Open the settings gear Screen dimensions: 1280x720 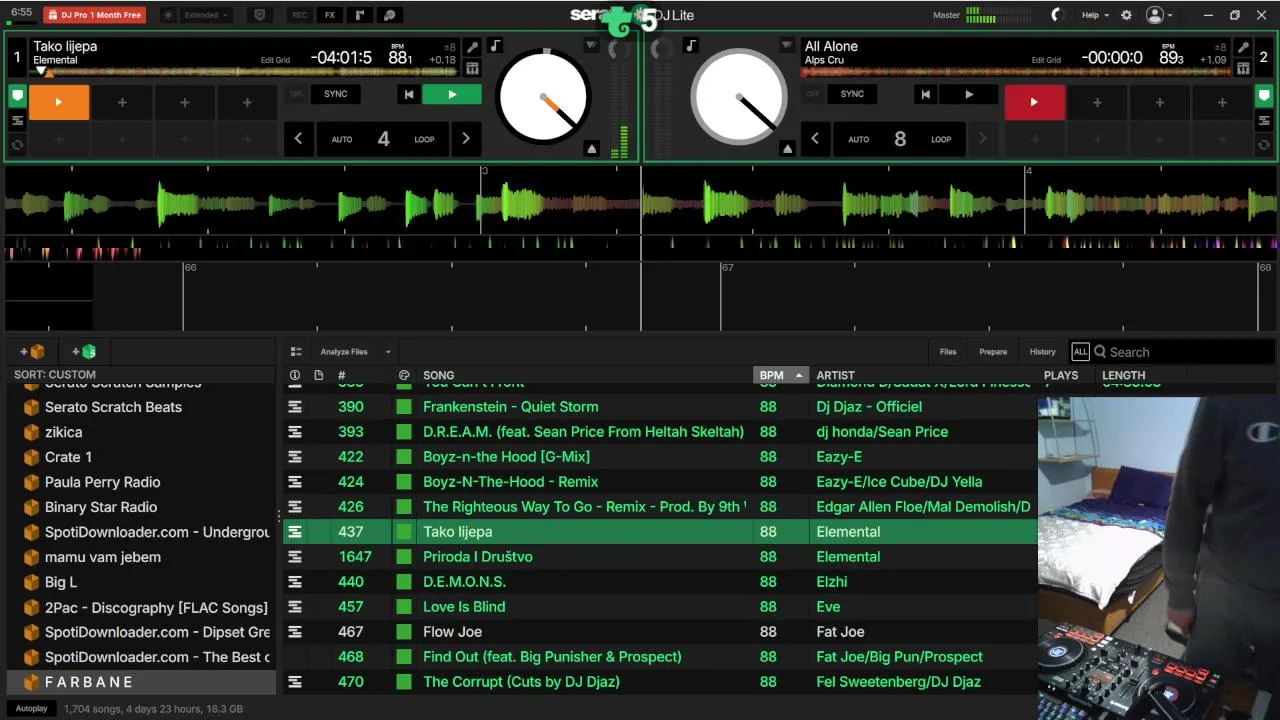[x=1127, y=15]
